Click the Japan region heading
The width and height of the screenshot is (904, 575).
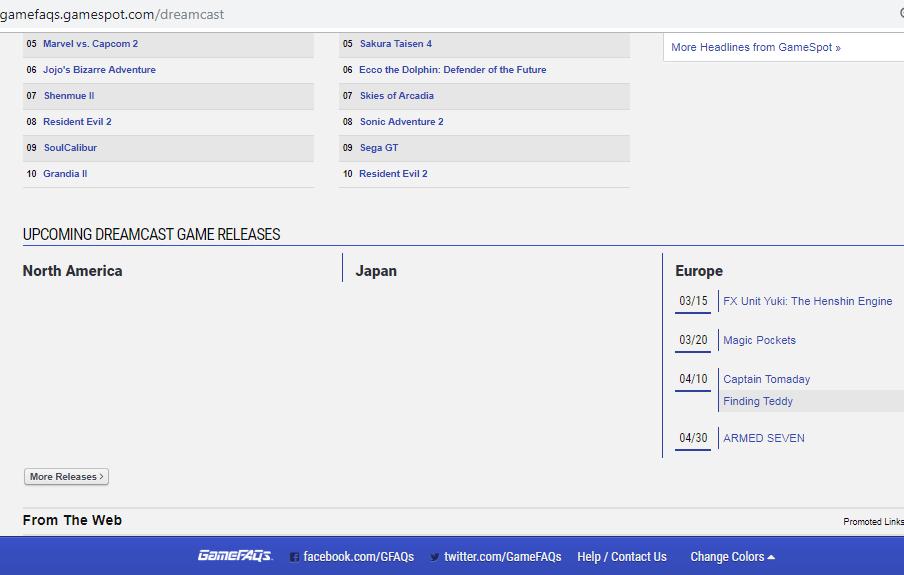(376, 271)
